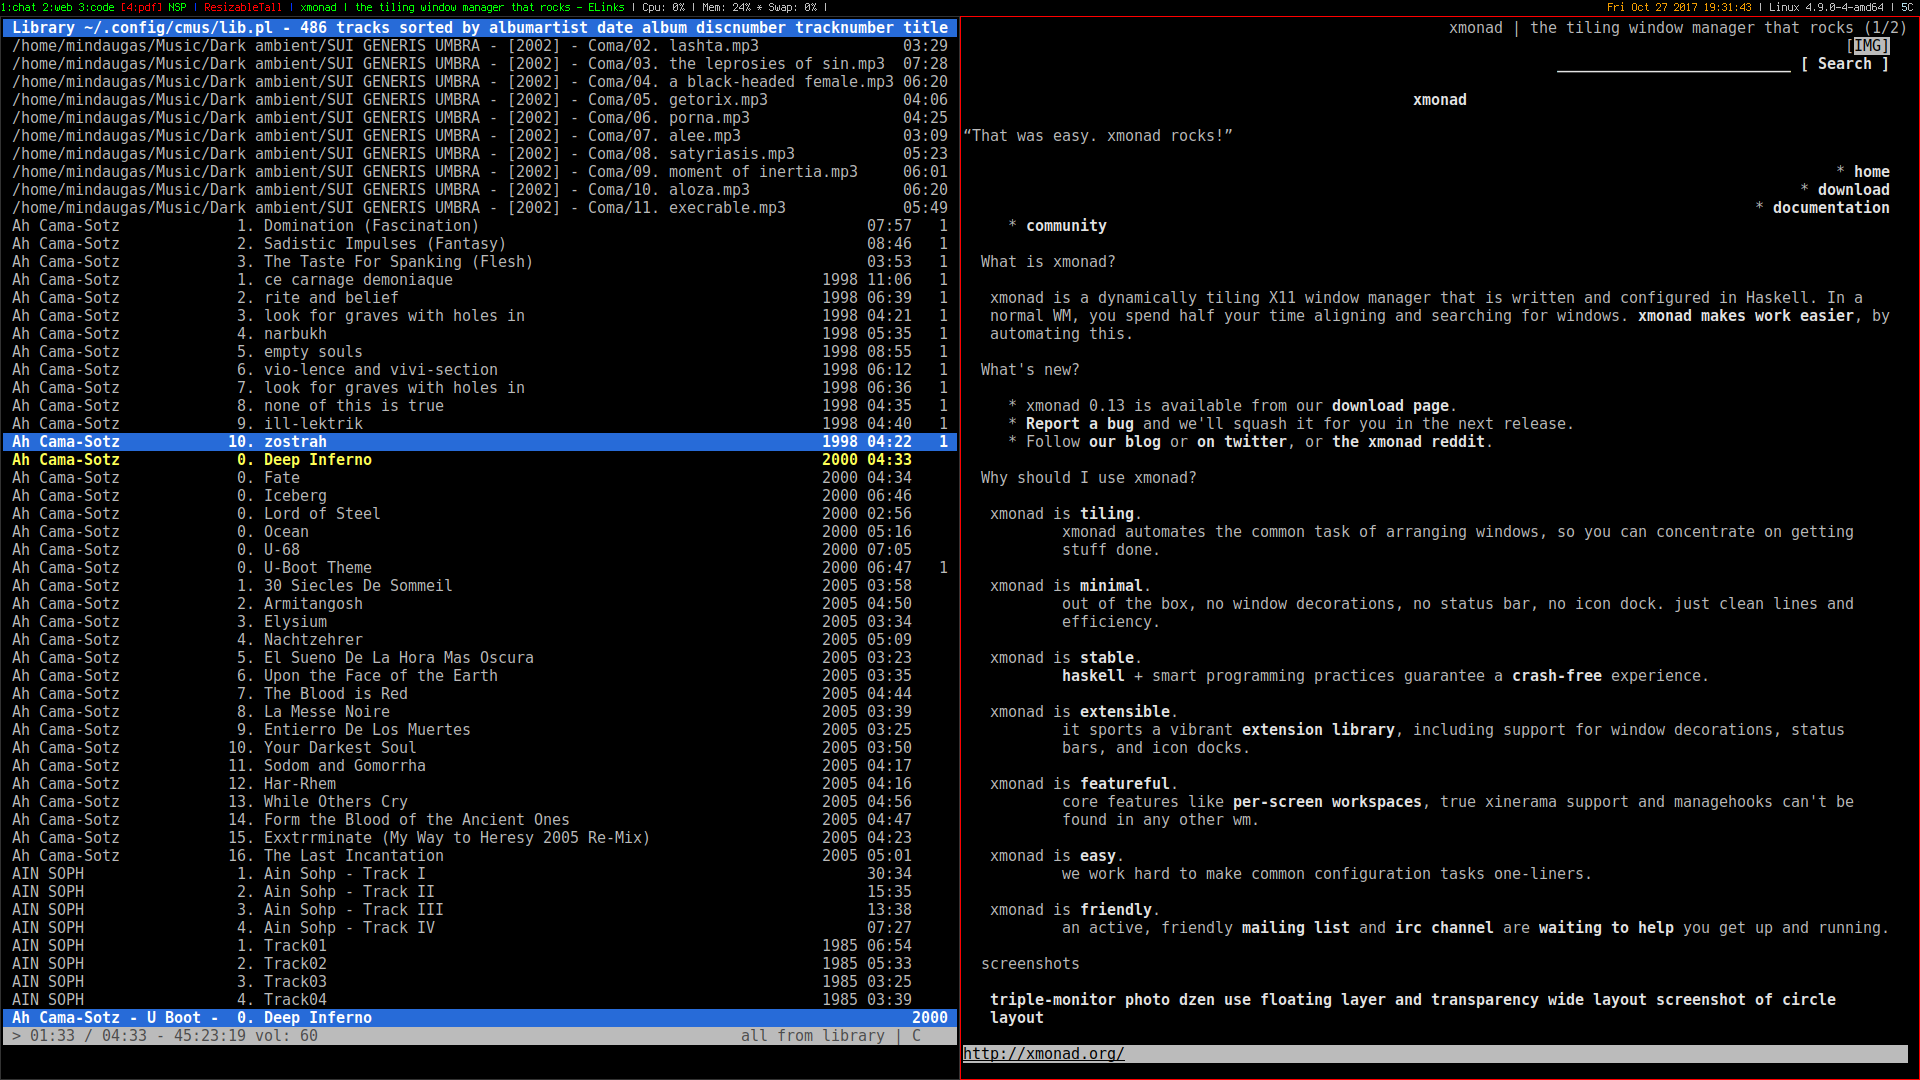Screen dimensions: 1920x1080
Task: Select track 'Lord of Steel'
Action: click(480, 514)
